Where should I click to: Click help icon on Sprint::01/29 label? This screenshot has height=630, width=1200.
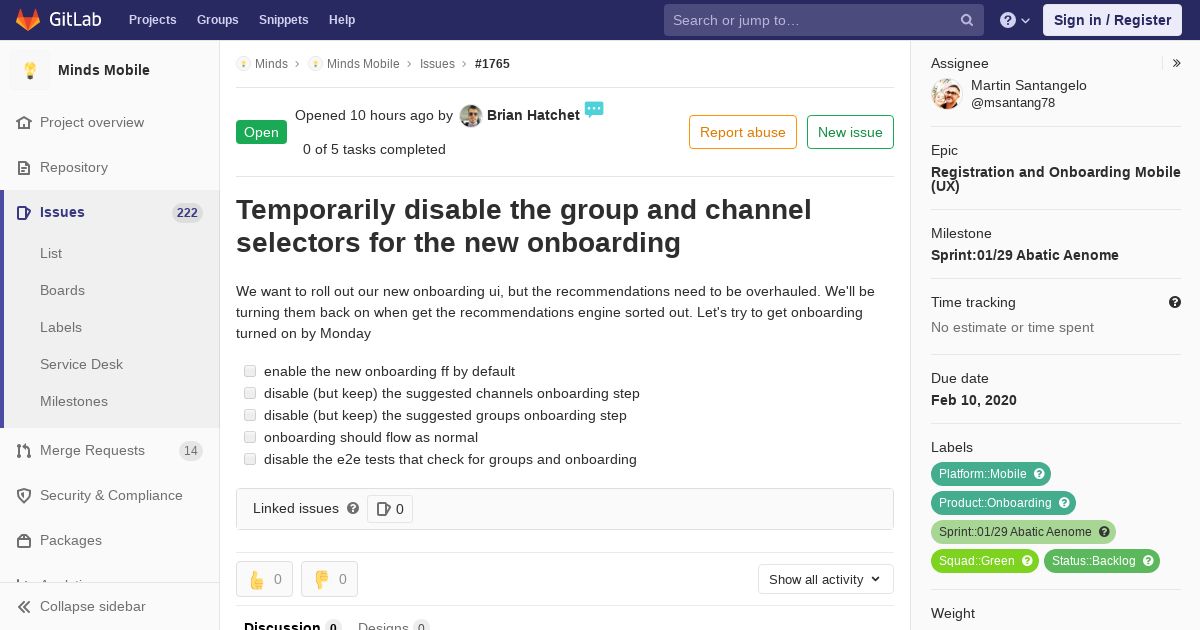(x=1104, y=532)
